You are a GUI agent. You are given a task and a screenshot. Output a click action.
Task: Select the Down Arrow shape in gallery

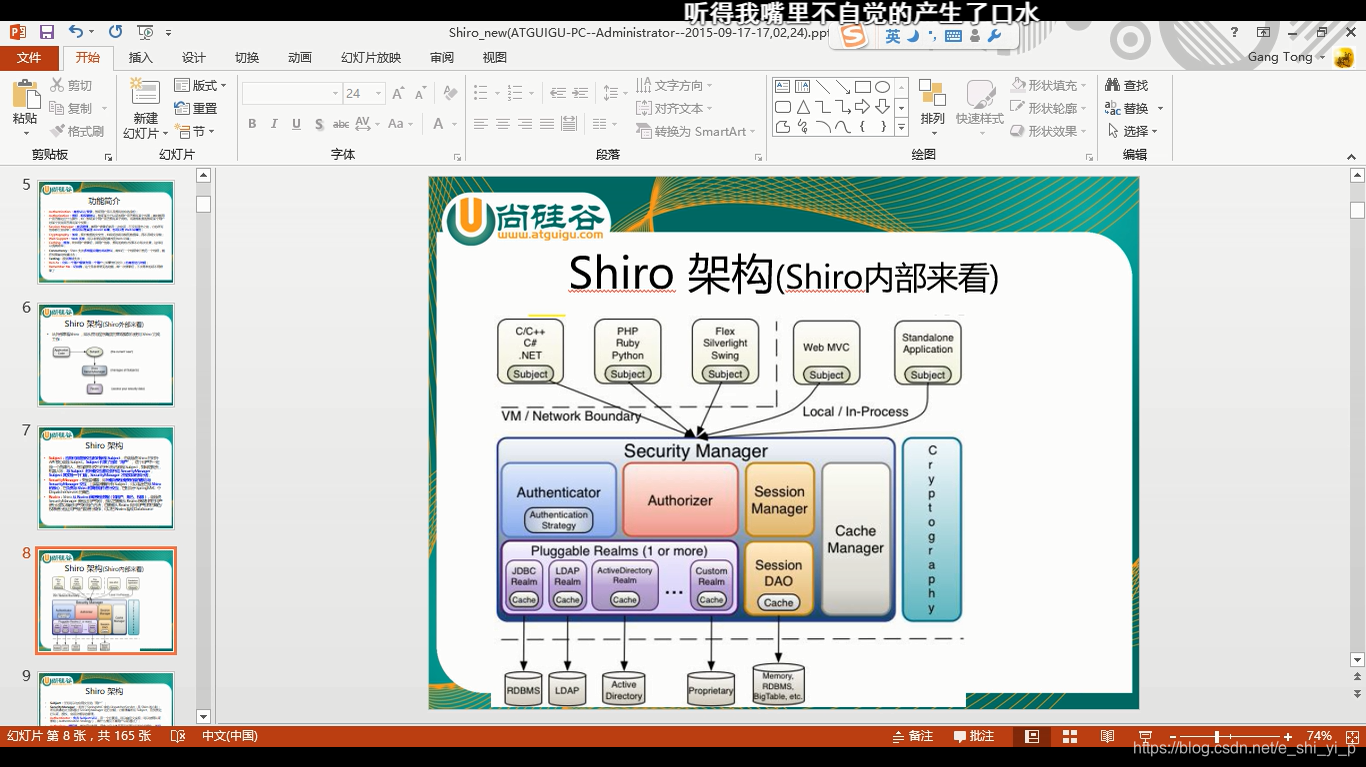click(x=882, y=107)
